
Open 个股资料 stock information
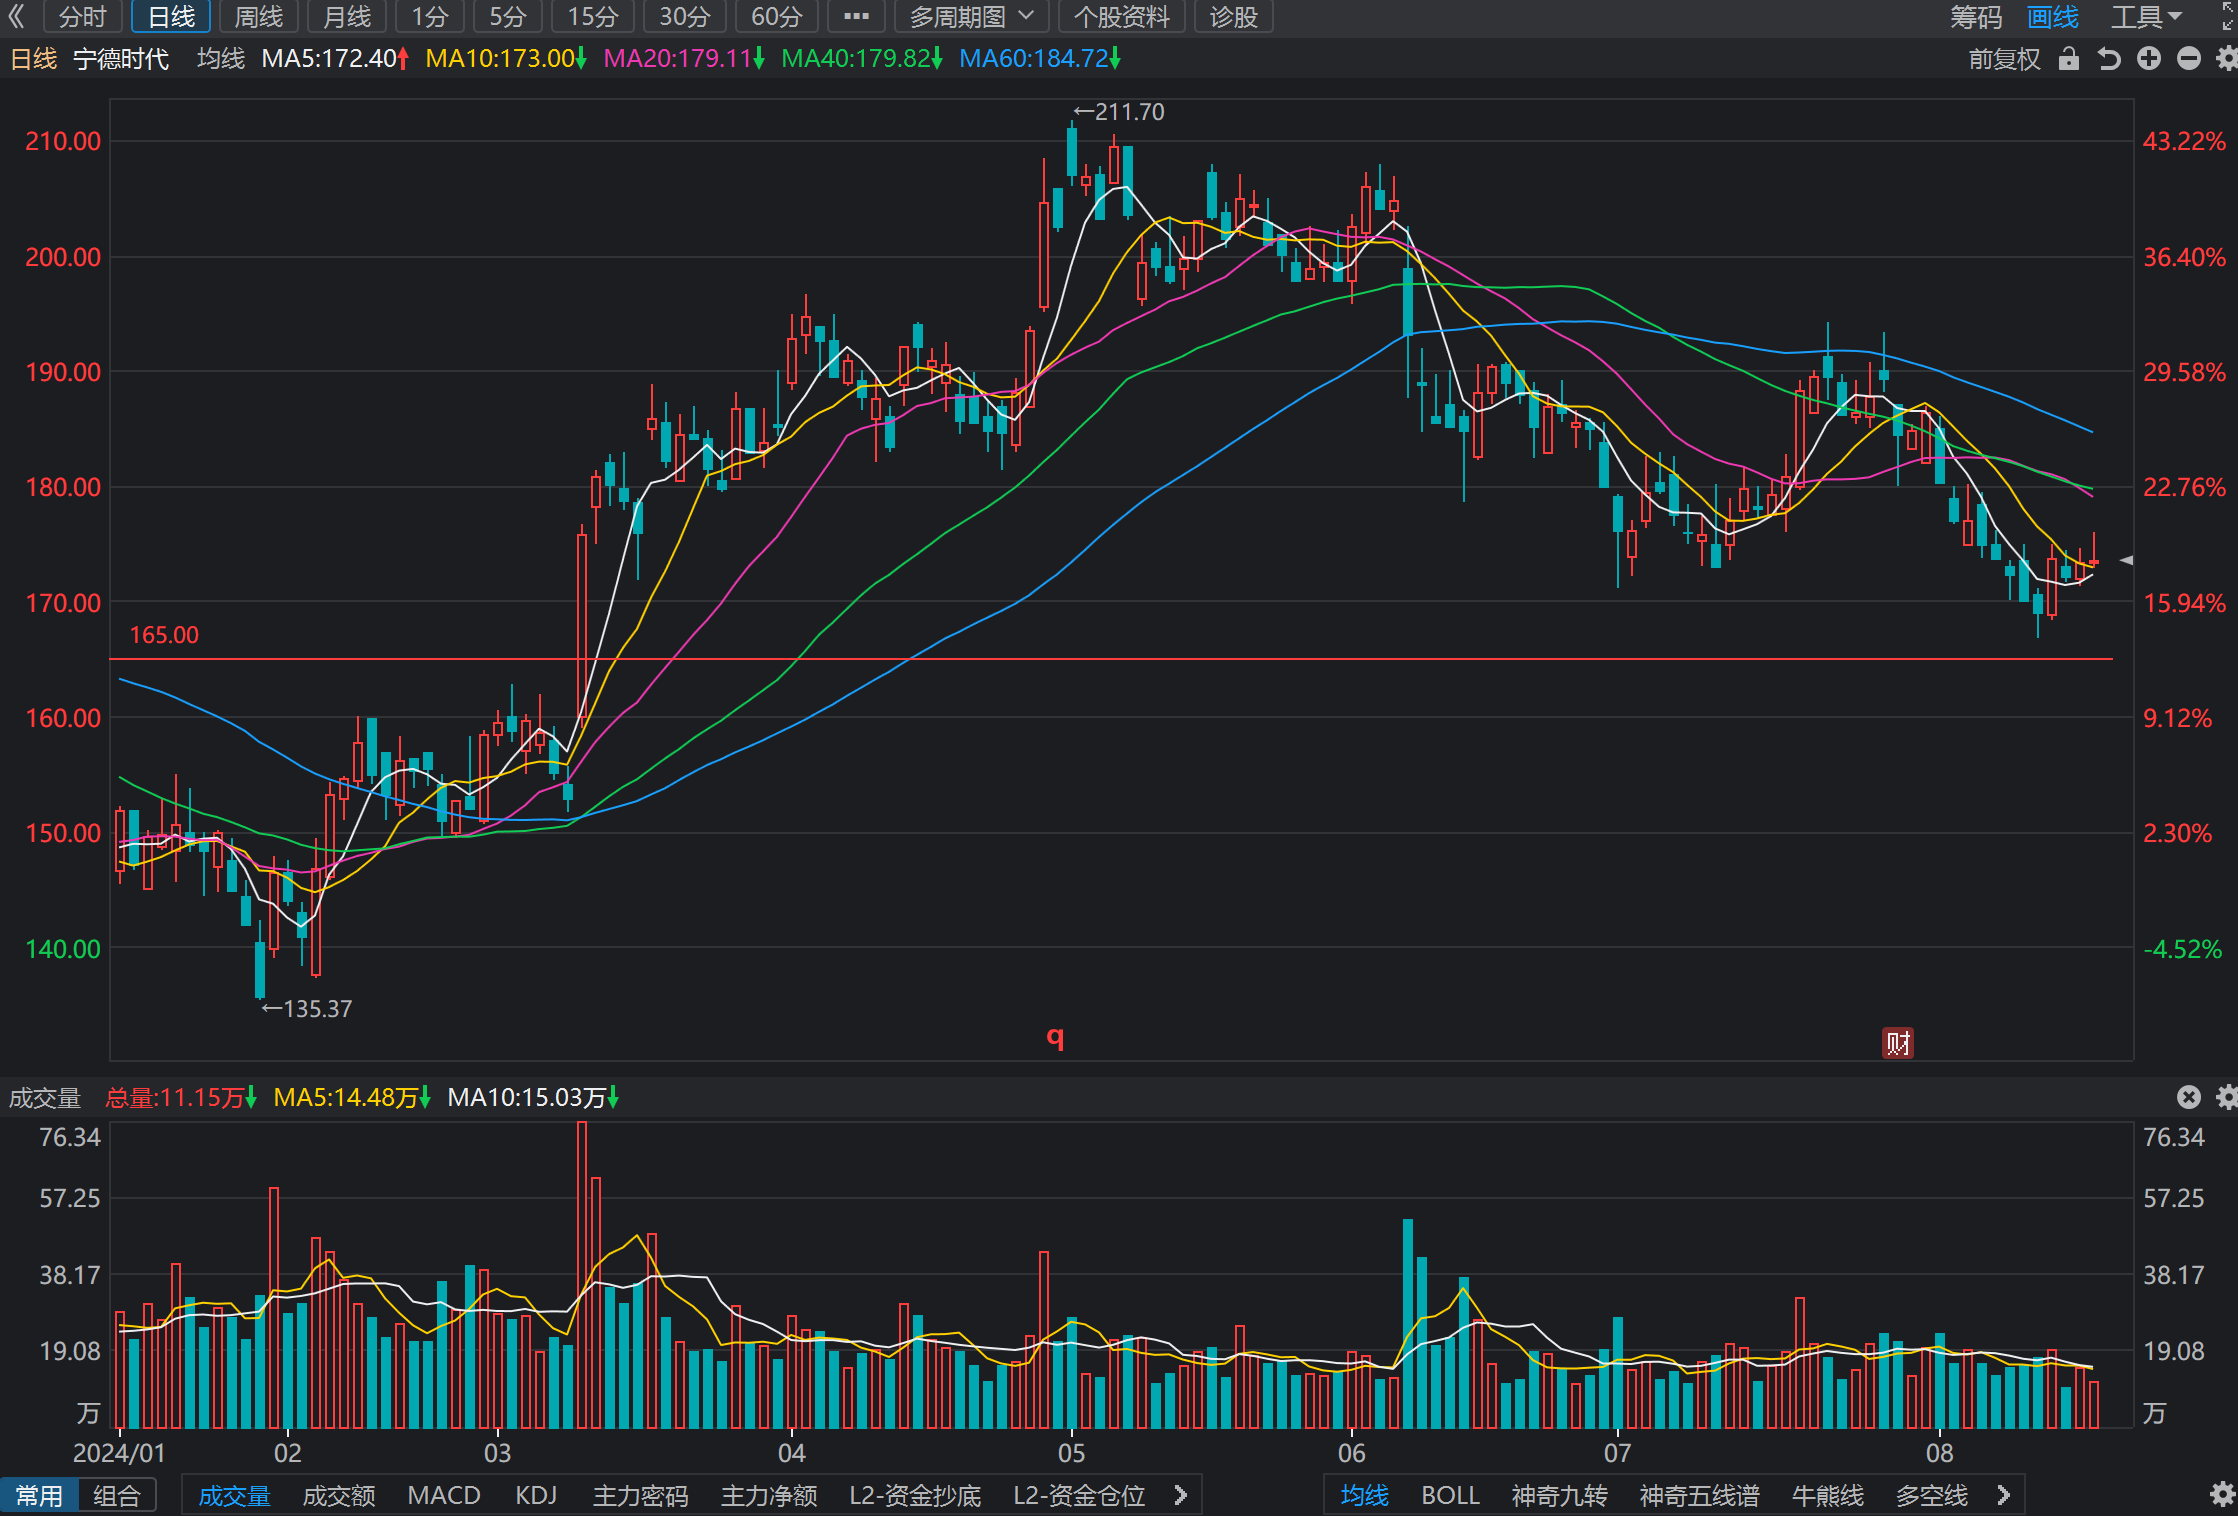tap(1122, 16)
